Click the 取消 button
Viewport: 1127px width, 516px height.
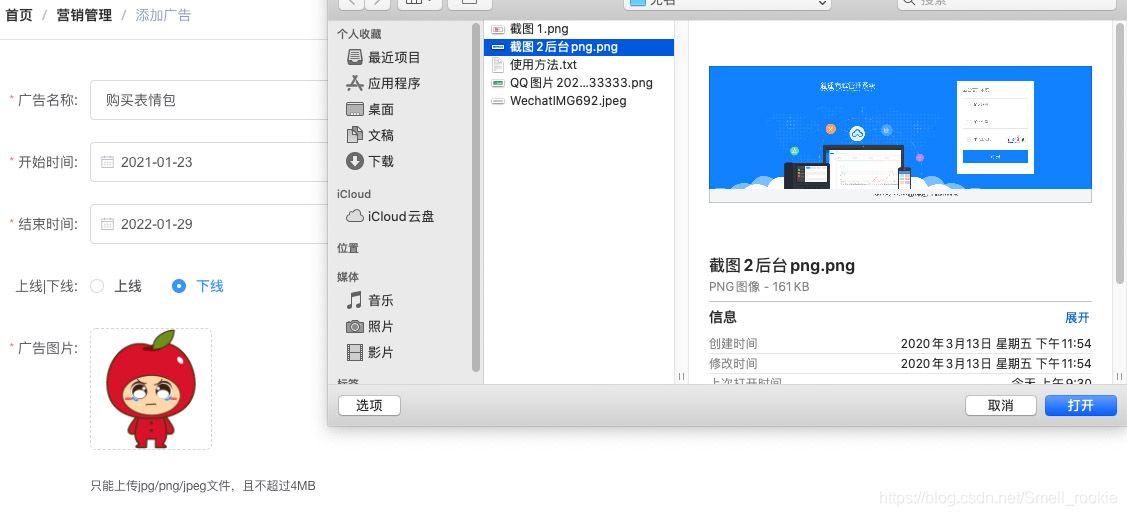pyautogui.click(x=1000, y=406)
